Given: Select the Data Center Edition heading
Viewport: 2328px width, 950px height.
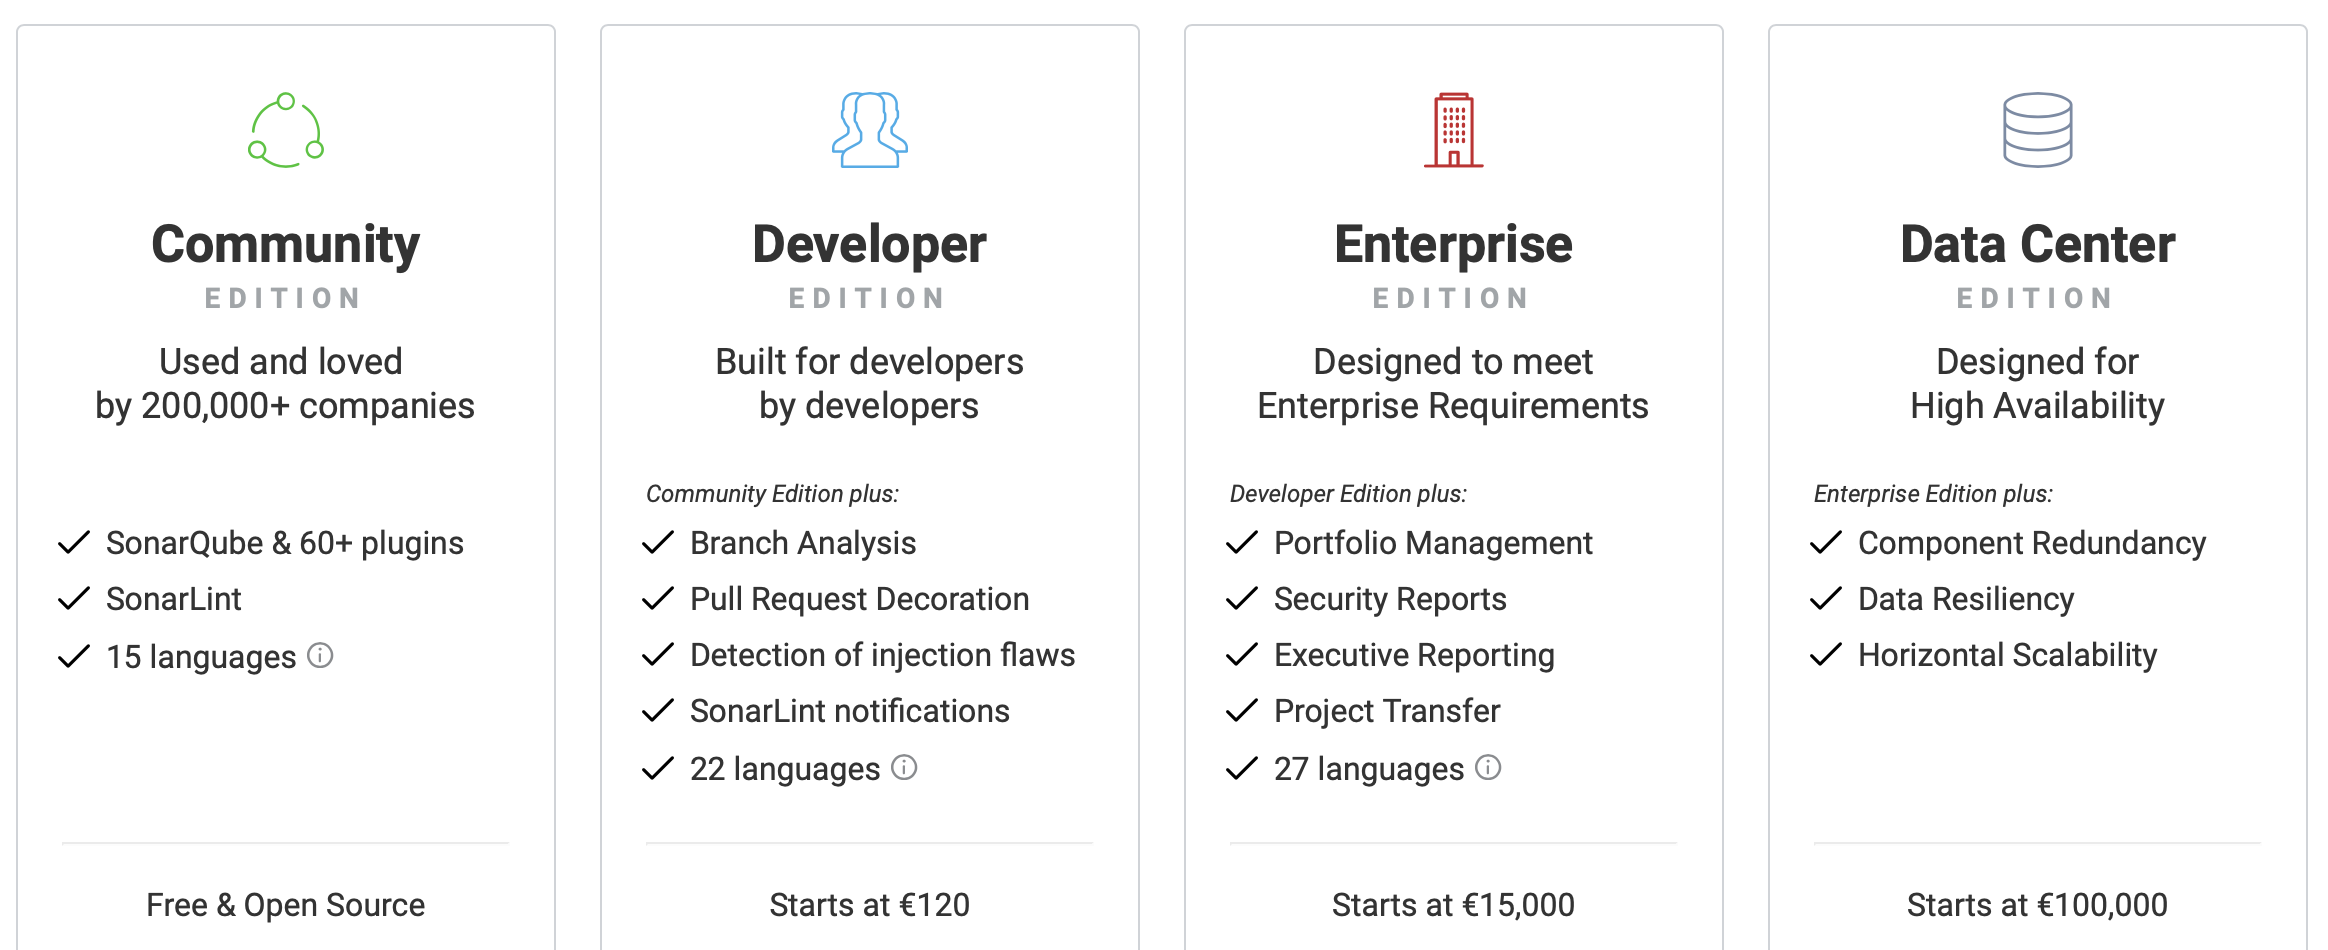Looking at the screenshot, I should click(x=2036, y=243).
